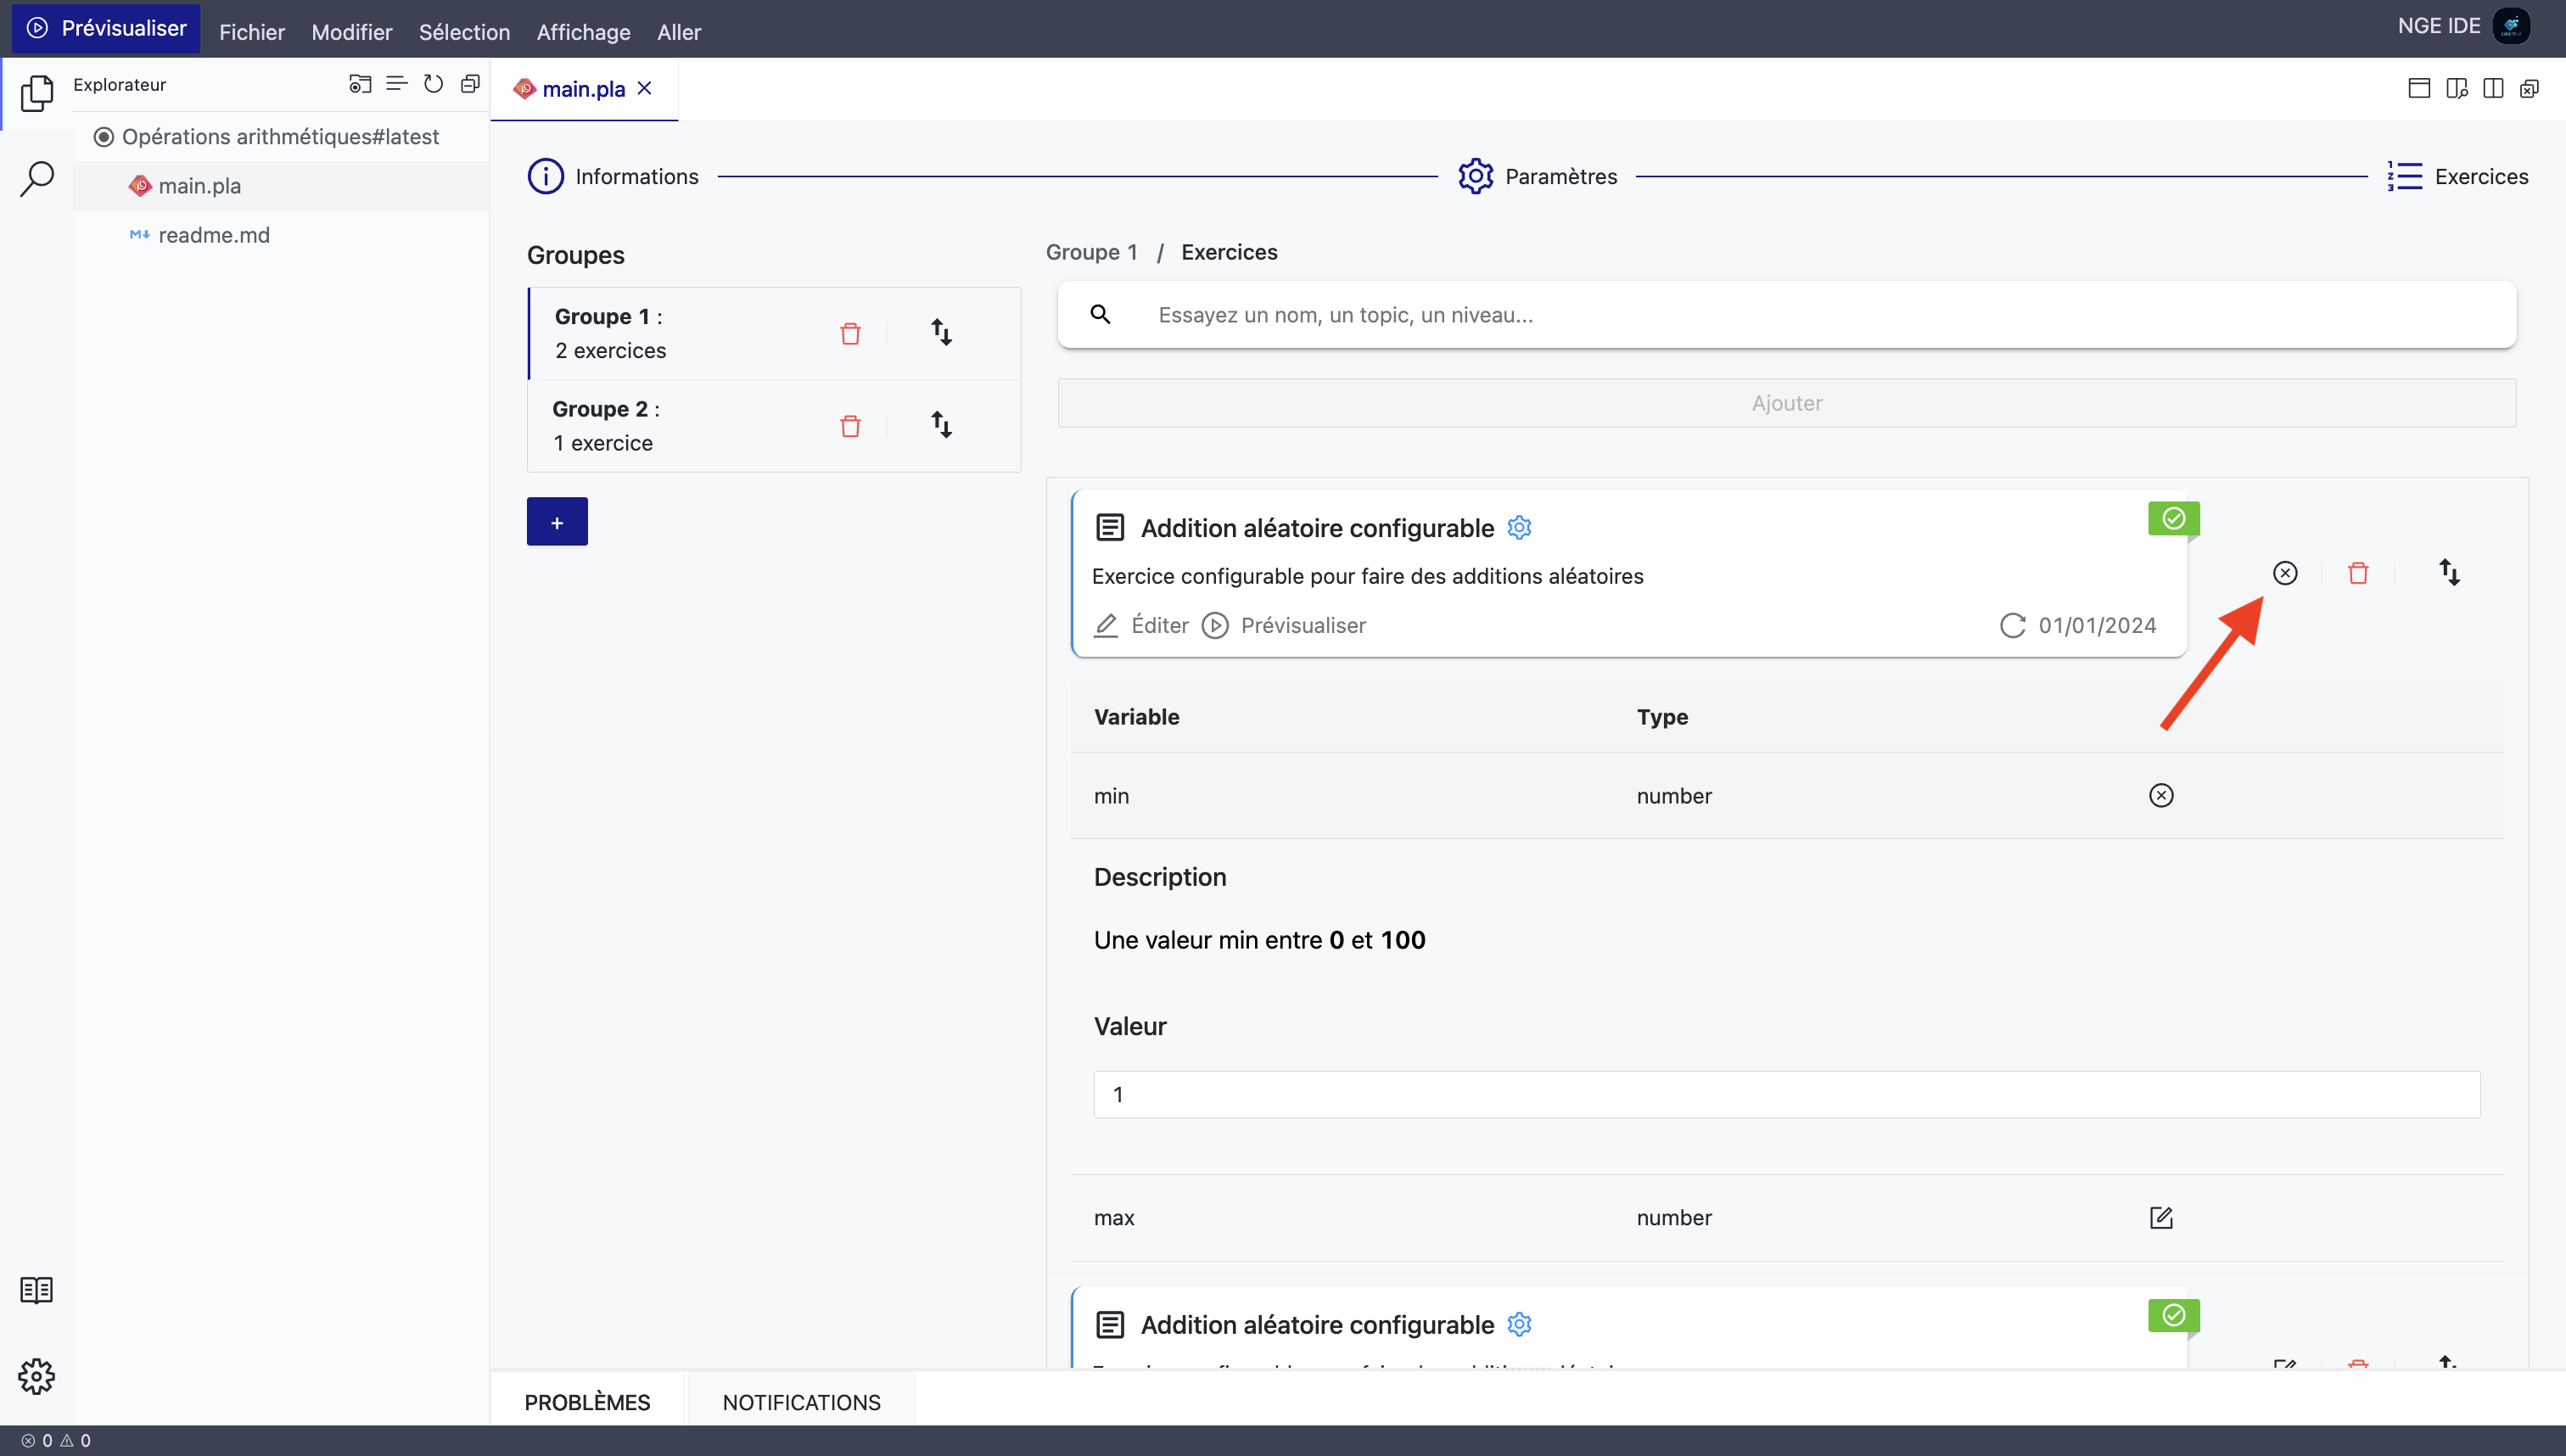Select Groupe 1 with 2 exercices
This screenshot has width=2566, height=1456.
774,333
